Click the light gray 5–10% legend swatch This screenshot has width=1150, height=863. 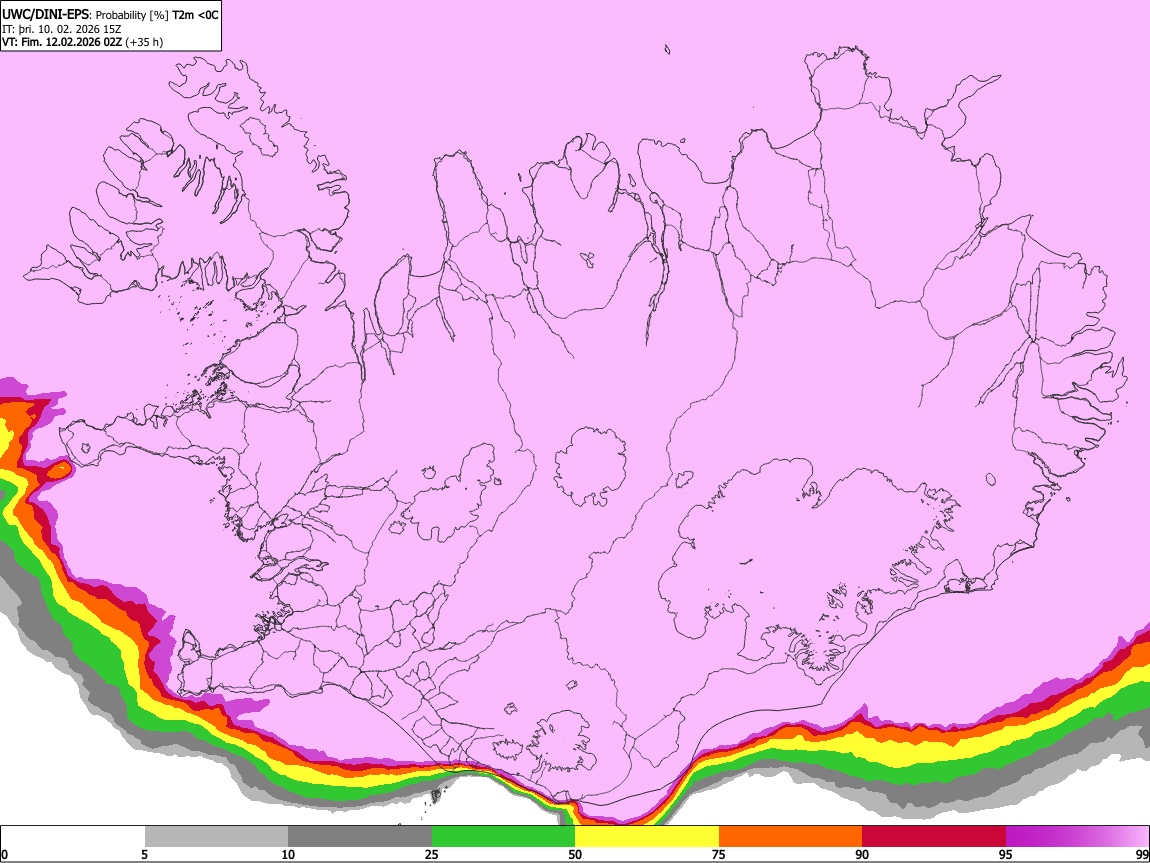point(216,837)
